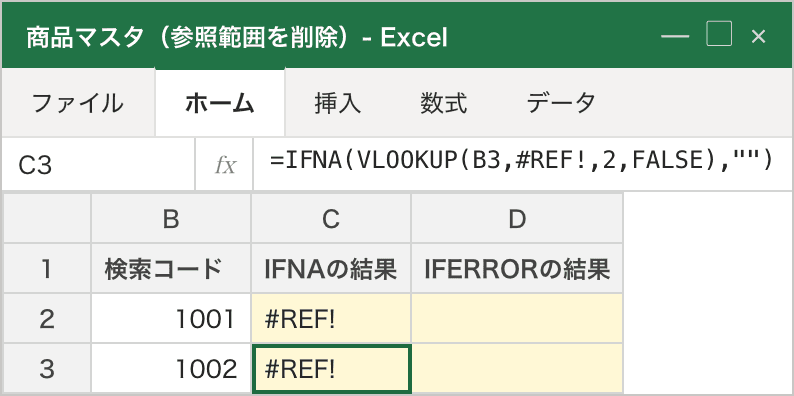Click the Name Box showing C3
The image size is (794, 396).
click(x=98, y=165)
